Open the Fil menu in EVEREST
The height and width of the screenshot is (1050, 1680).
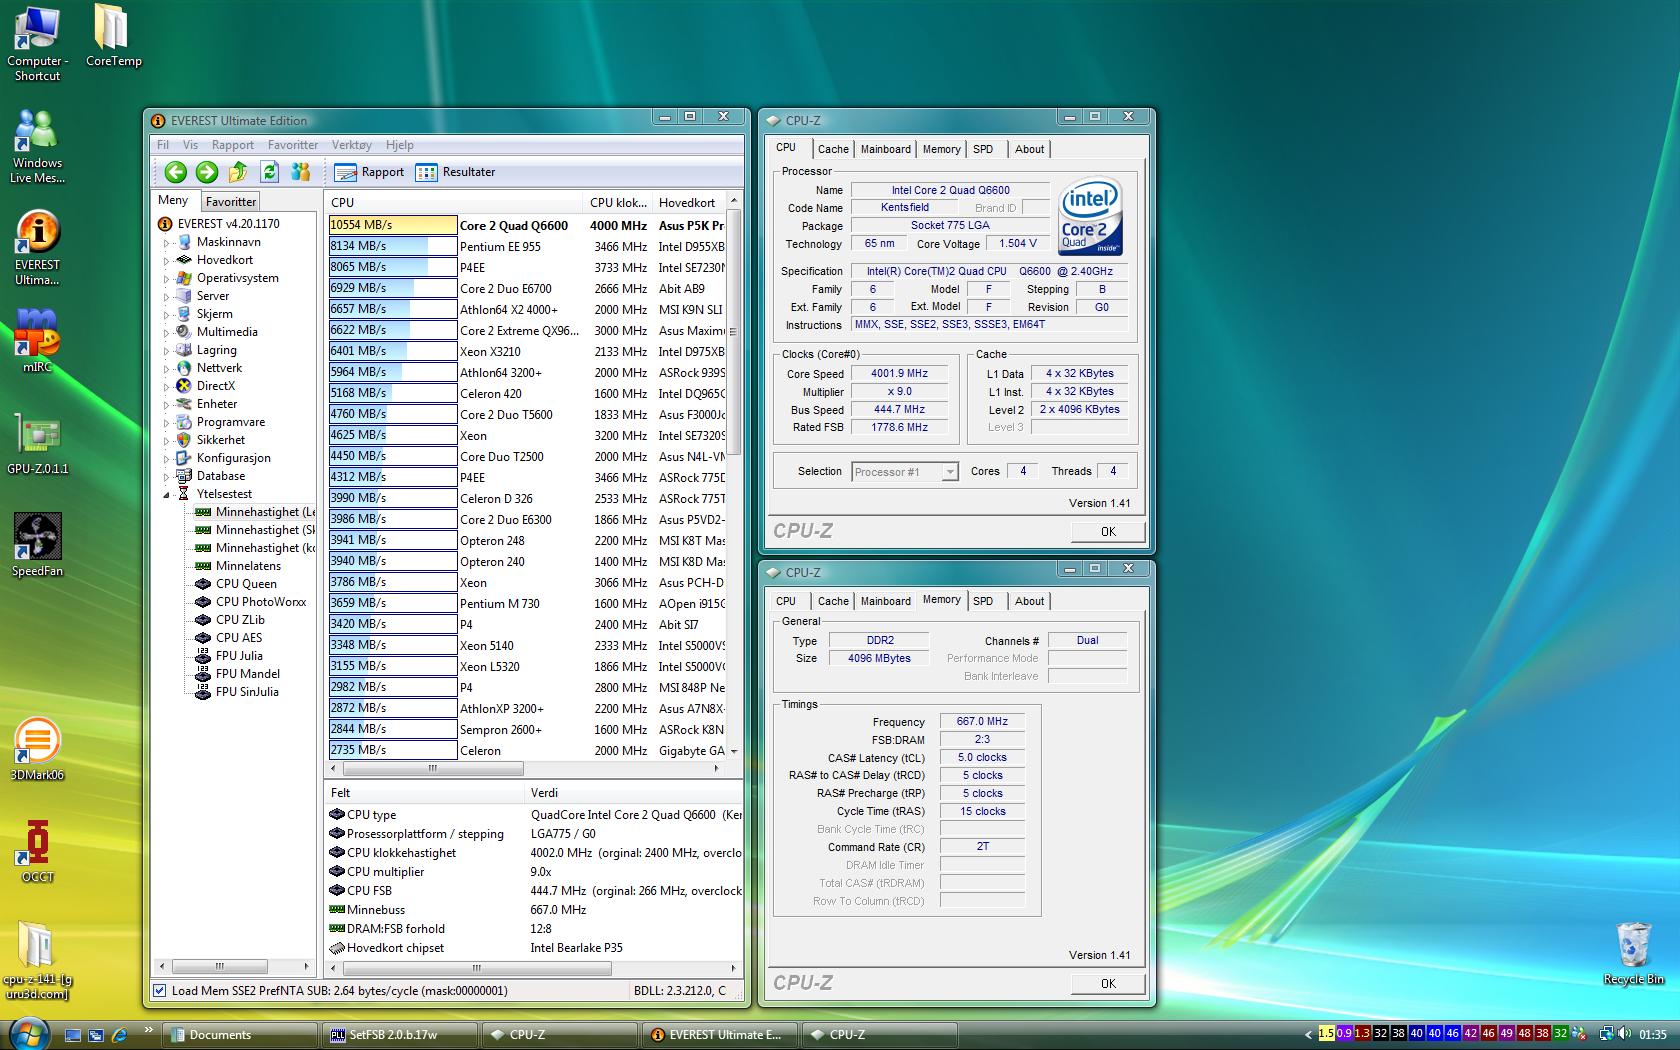[x=163, y=145]
